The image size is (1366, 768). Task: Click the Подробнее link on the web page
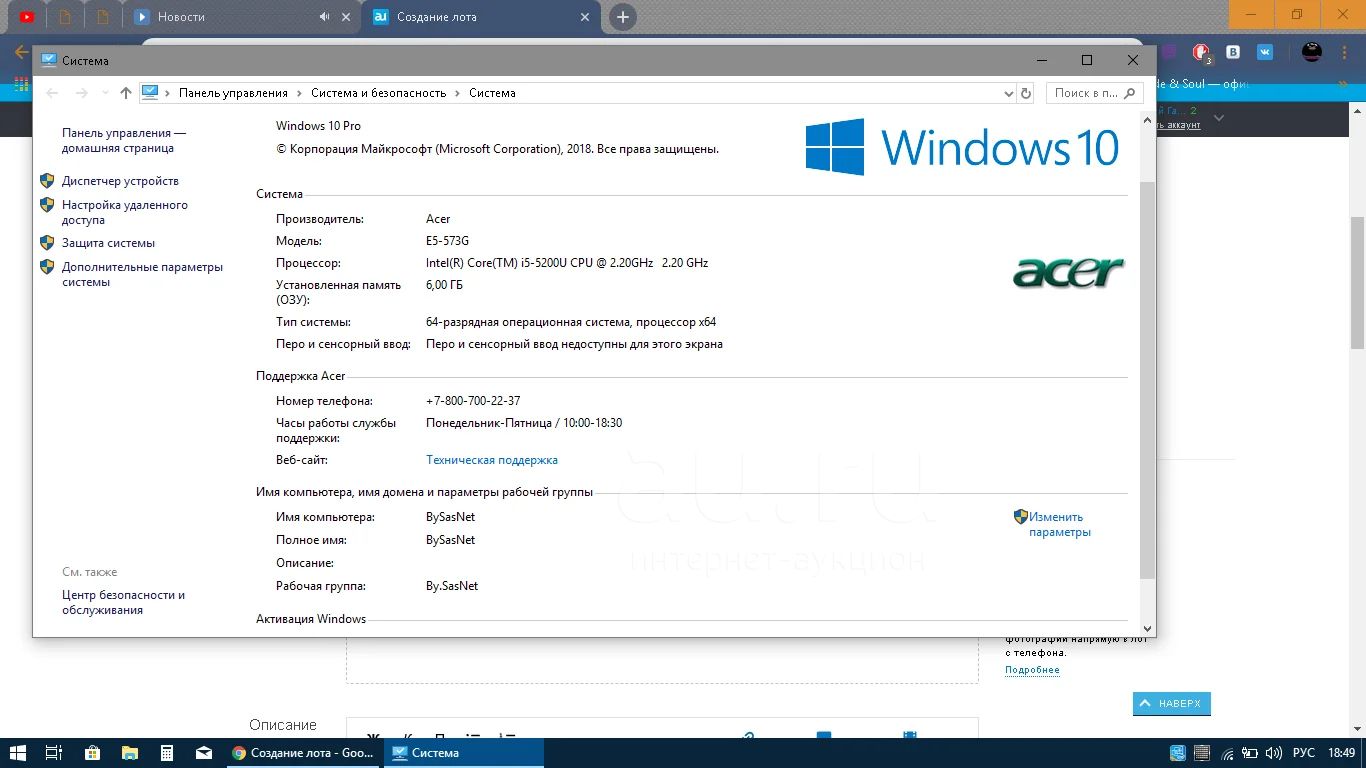pos(1032,670)
